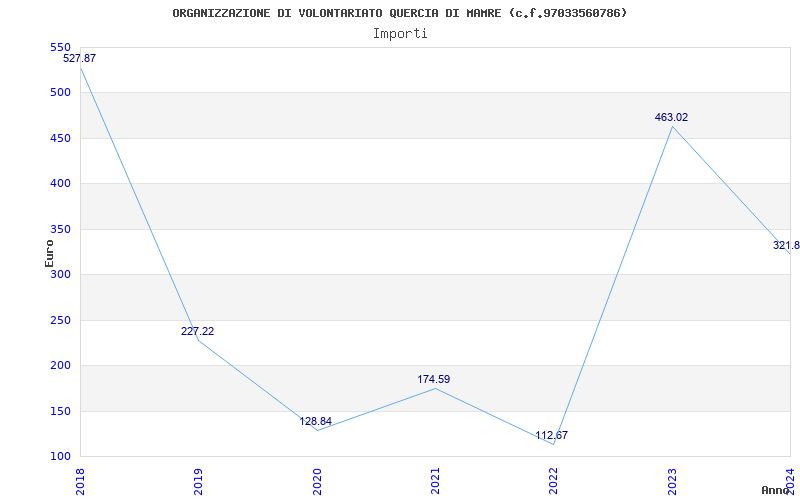Click the 2022 x-axis year label
Screen dimensions: 800x500
point(553,481)
